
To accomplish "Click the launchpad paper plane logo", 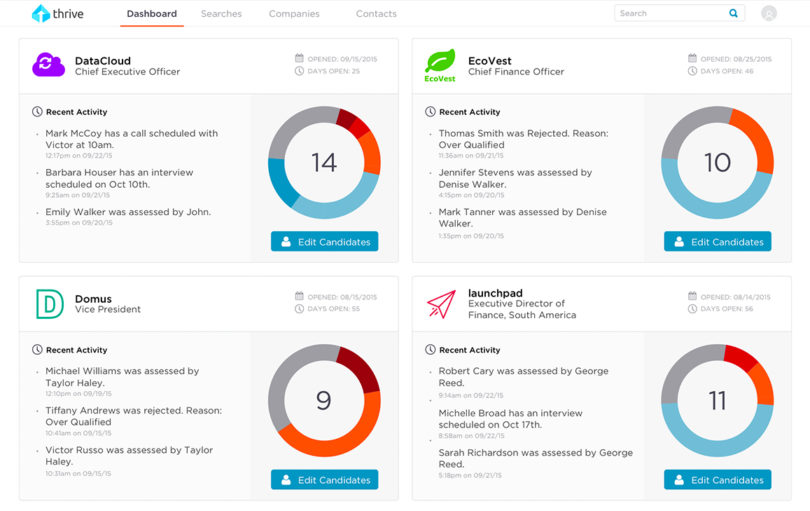I will (x=442, y=304).
